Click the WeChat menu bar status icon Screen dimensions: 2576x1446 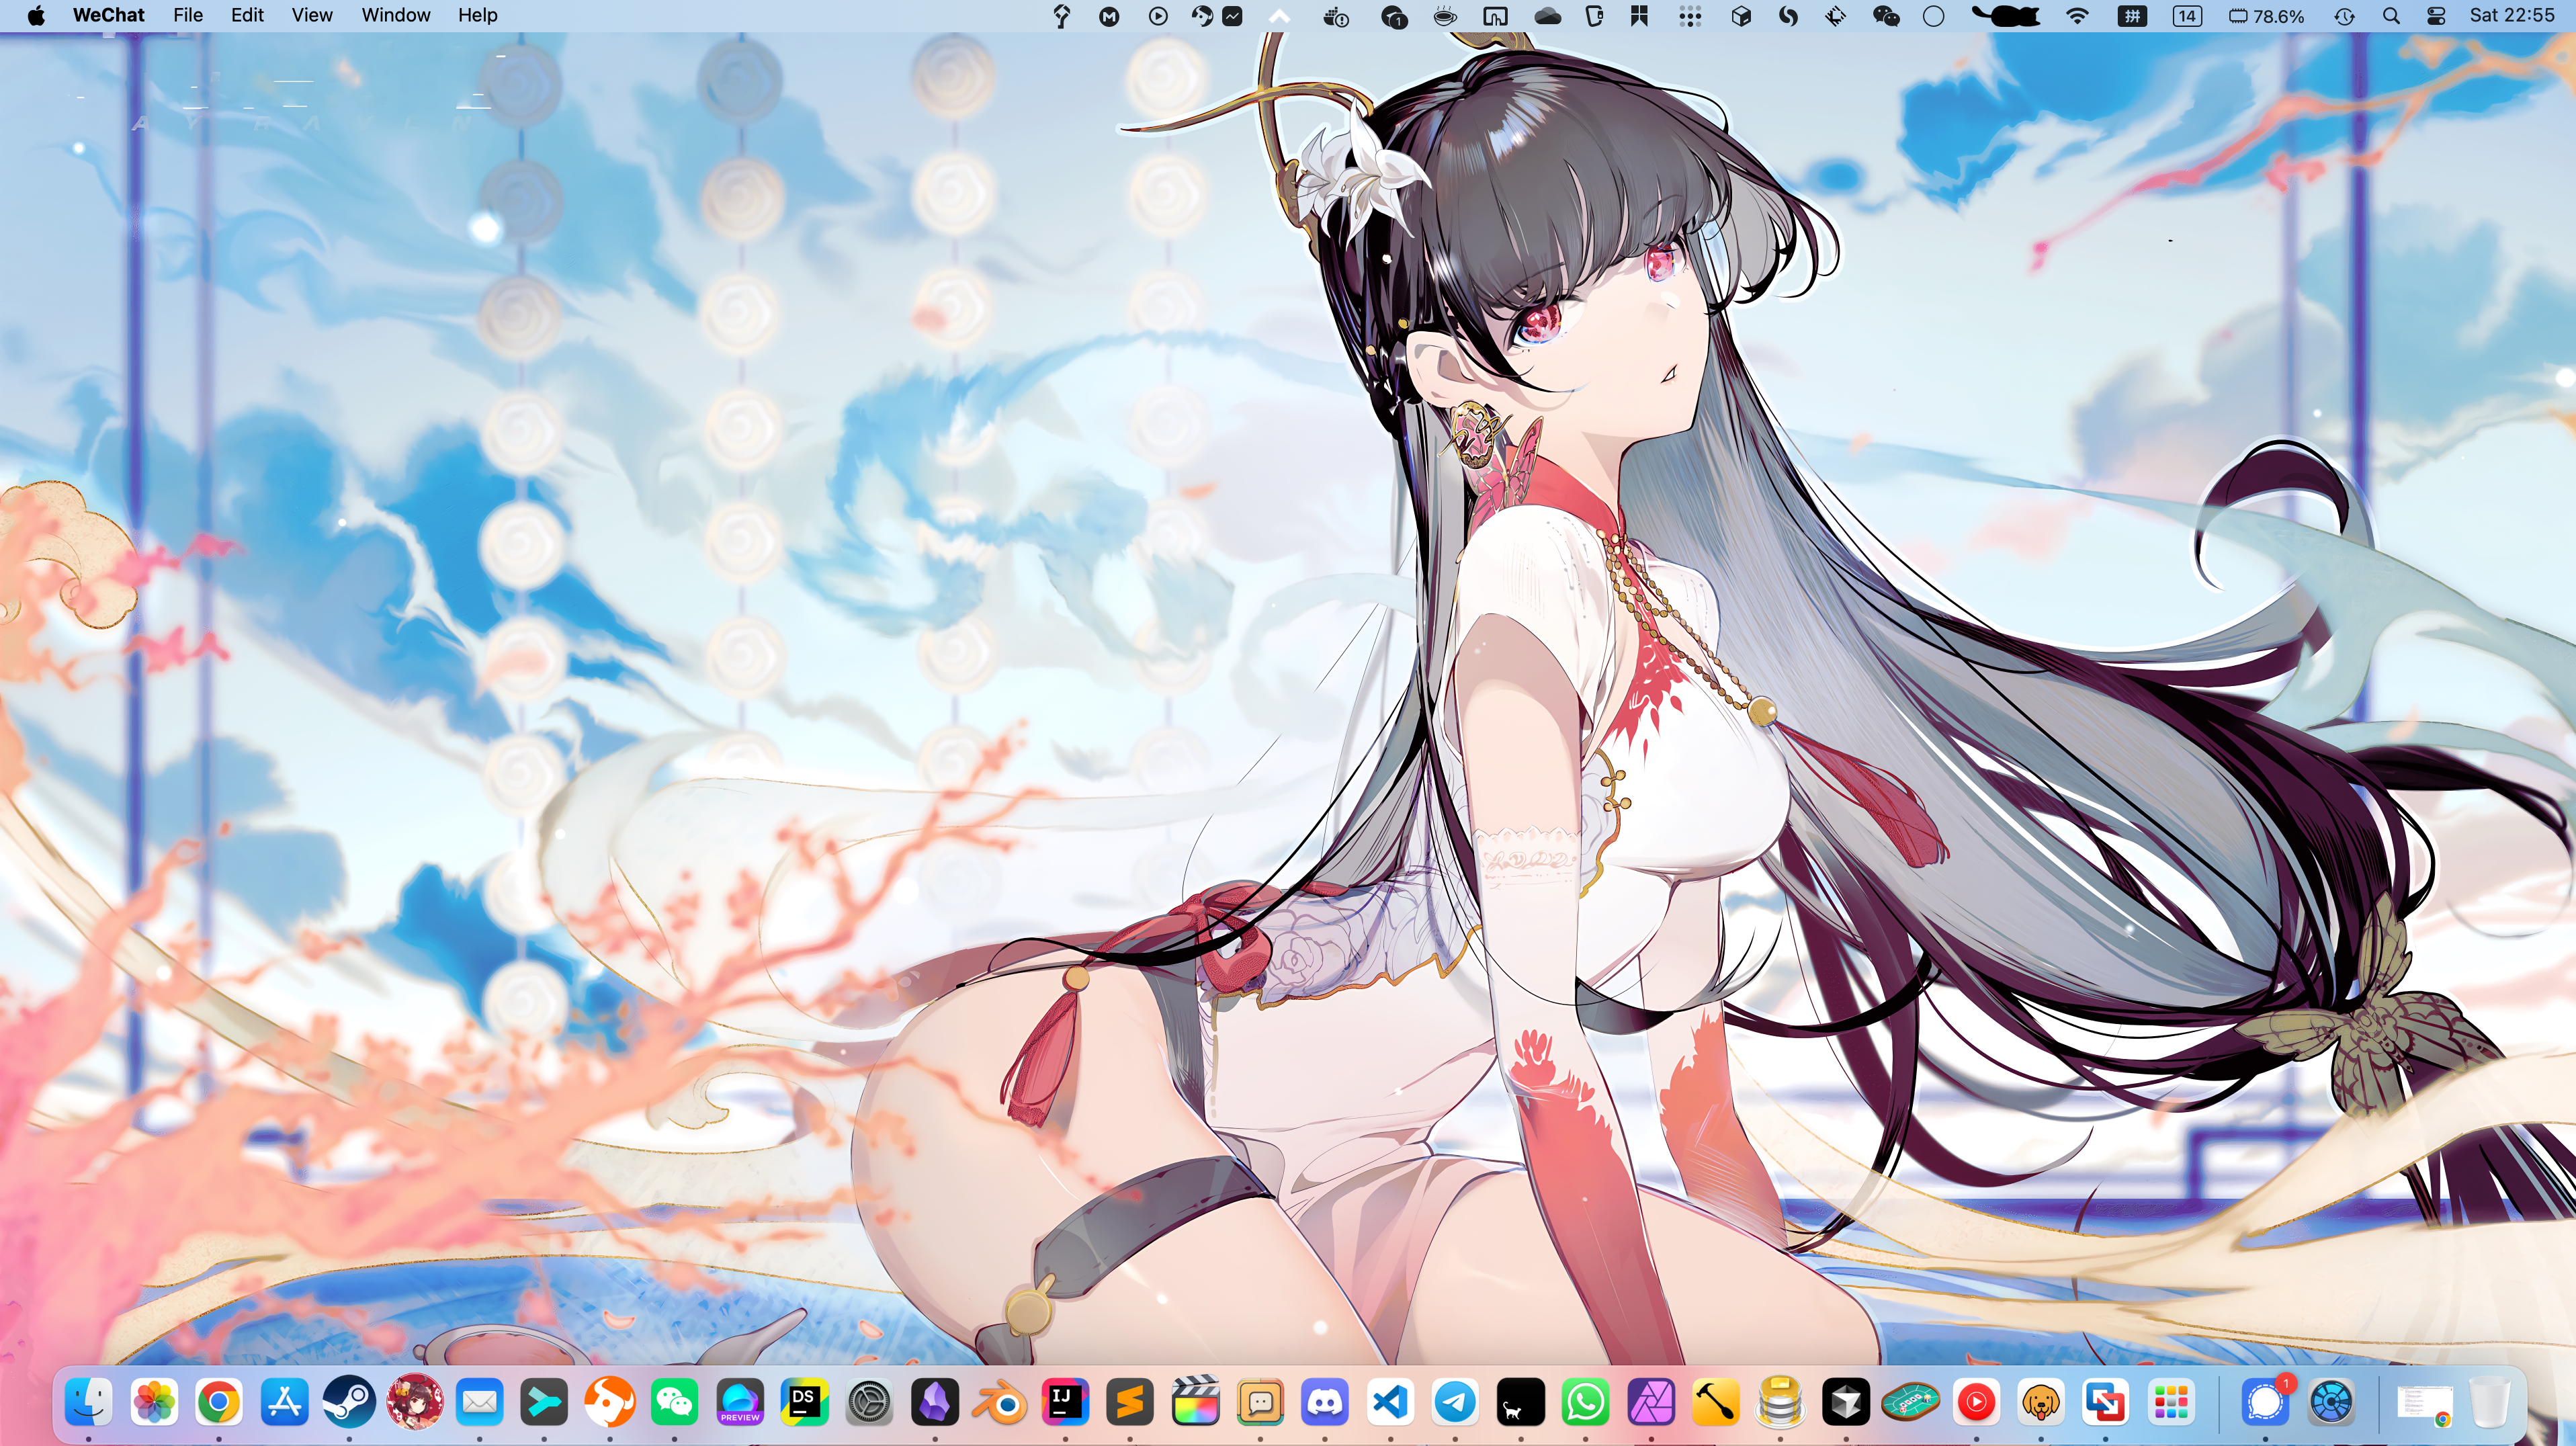(x=1886, y=16)
